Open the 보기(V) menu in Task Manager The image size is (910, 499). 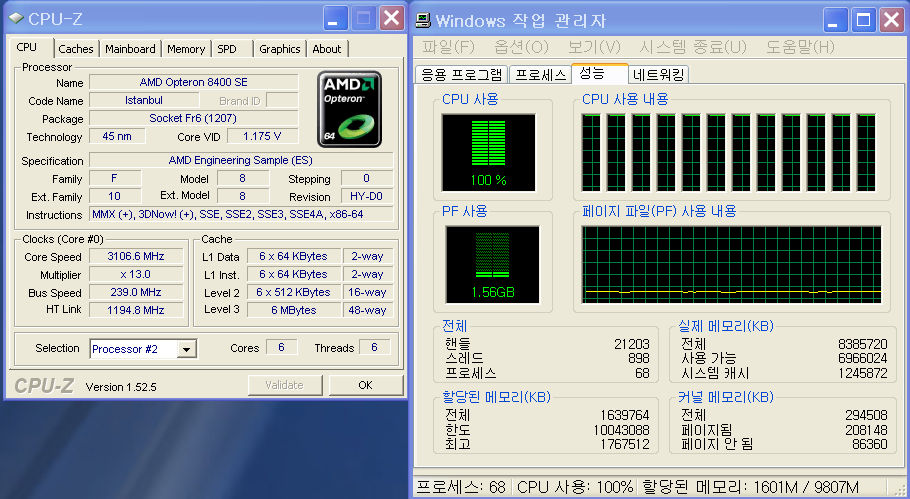[594, 47]
